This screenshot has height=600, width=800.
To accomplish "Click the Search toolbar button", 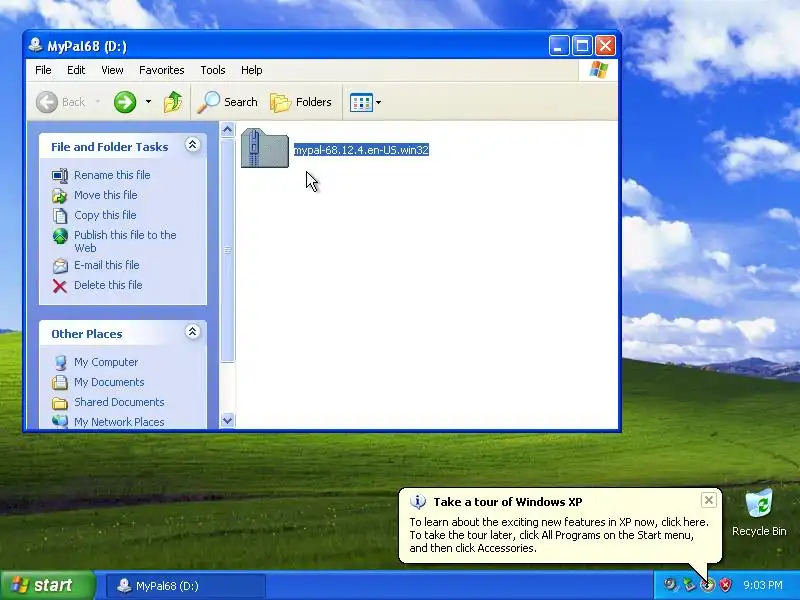I will coord(228,102).
